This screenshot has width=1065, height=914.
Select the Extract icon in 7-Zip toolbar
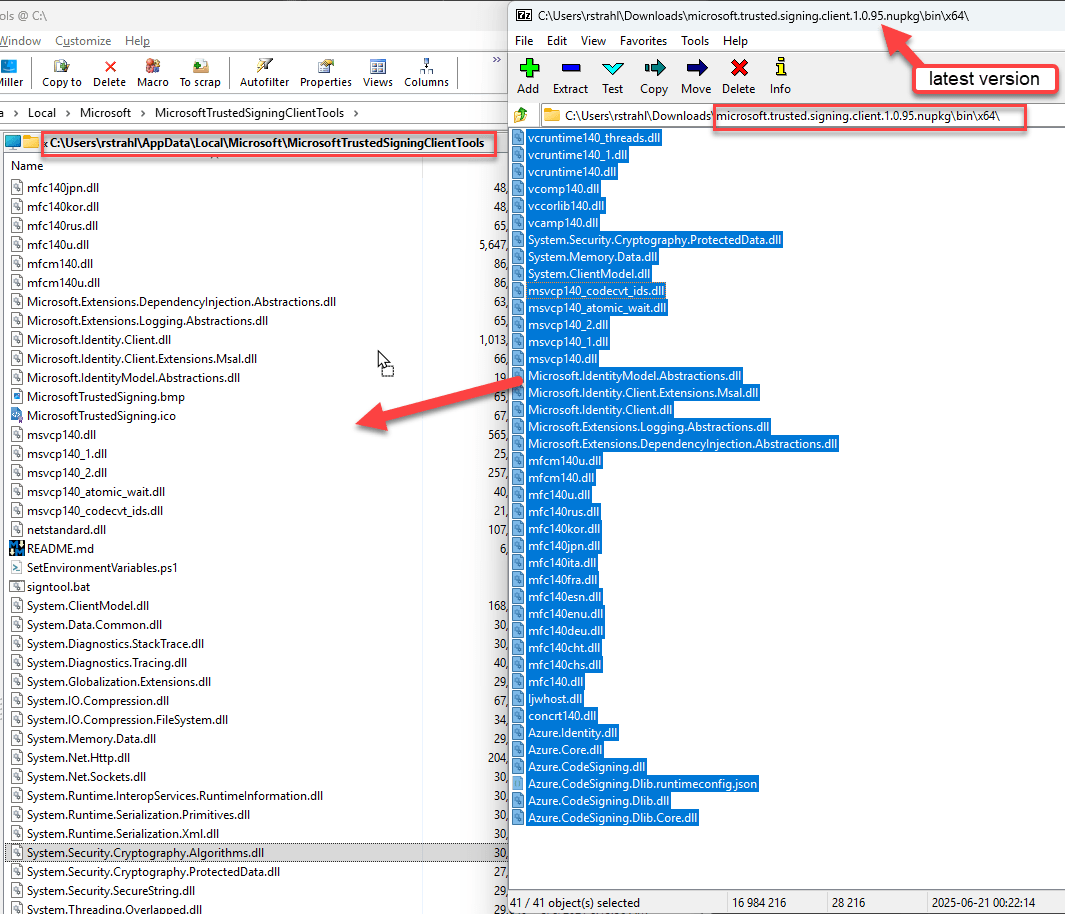[x=570, y=72]
